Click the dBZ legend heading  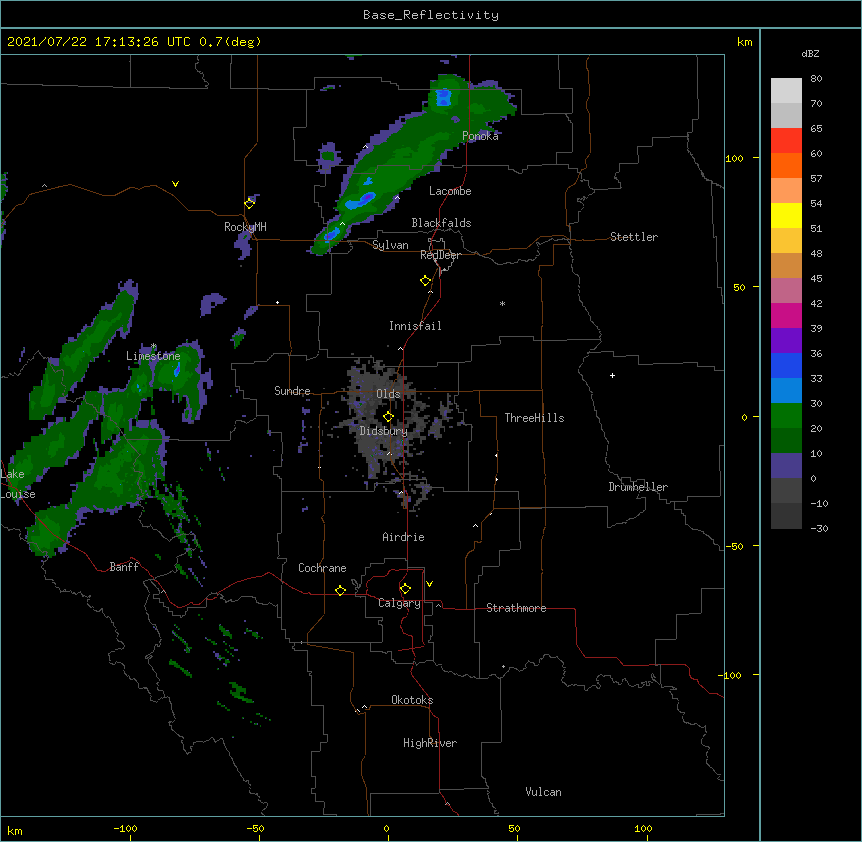click(x=810, y=54)
